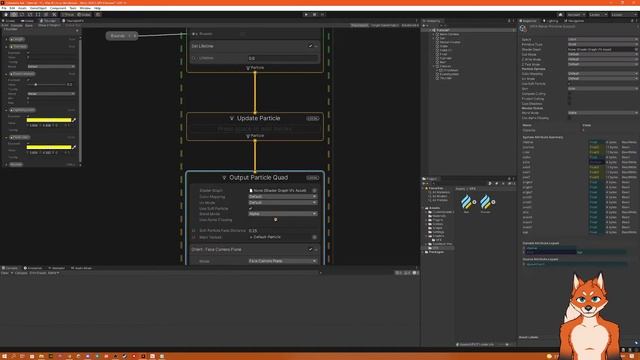Image resolution: width=640 pixels, height=360 pixels.
Task: Open the Visual Effect asset icon in Inspector header
Action: 523,28
